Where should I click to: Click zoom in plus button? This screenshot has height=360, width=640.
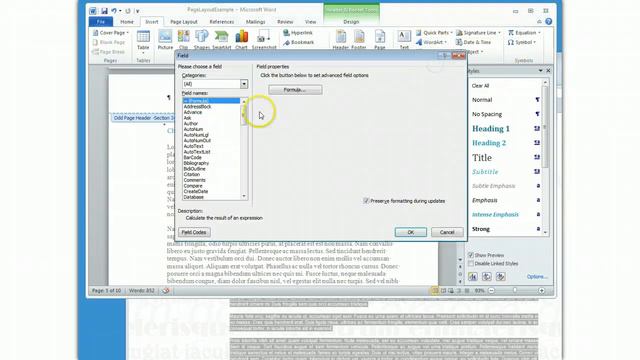tap(542, 291)
